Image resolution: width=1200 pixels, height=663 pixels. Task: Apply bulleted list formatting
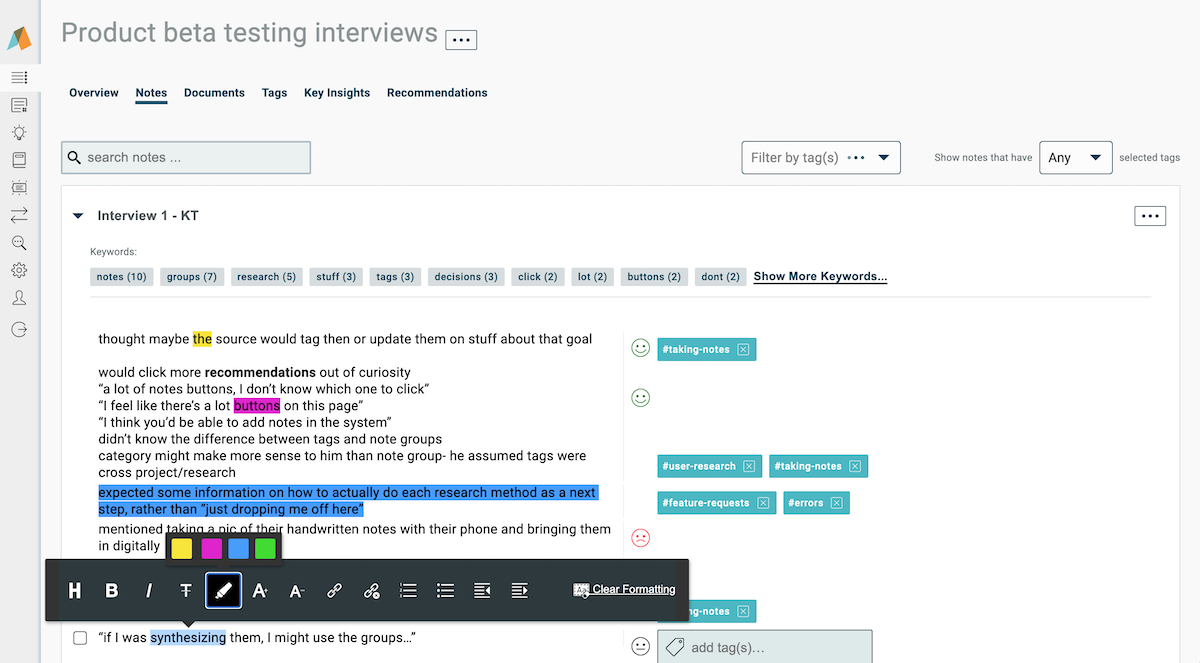point(446,591)
